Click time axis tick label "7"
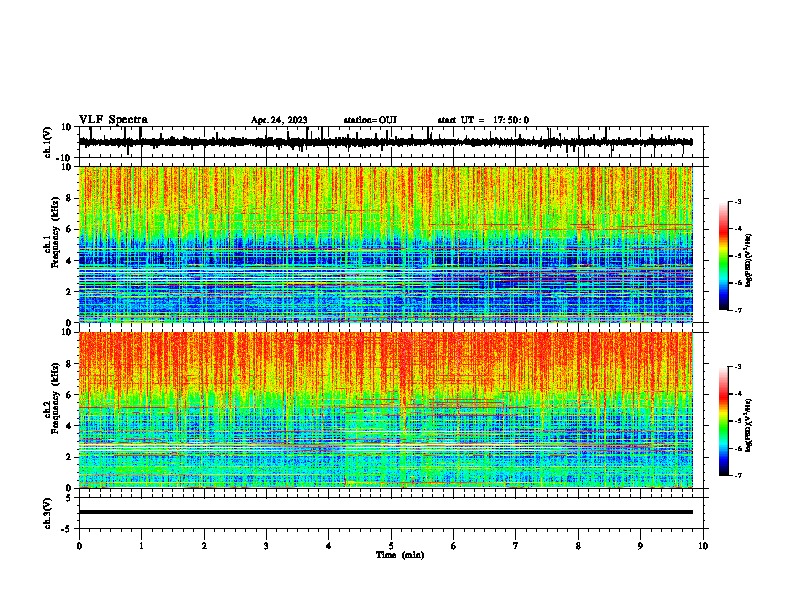 pyautogui.click(x=516, y=546)
